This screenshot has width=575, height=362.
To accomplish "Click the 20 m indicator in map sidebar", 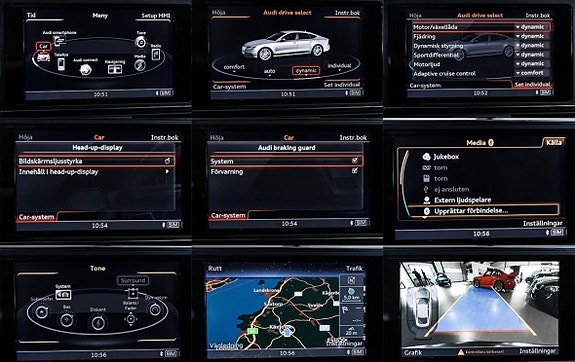I will (352, 330).
